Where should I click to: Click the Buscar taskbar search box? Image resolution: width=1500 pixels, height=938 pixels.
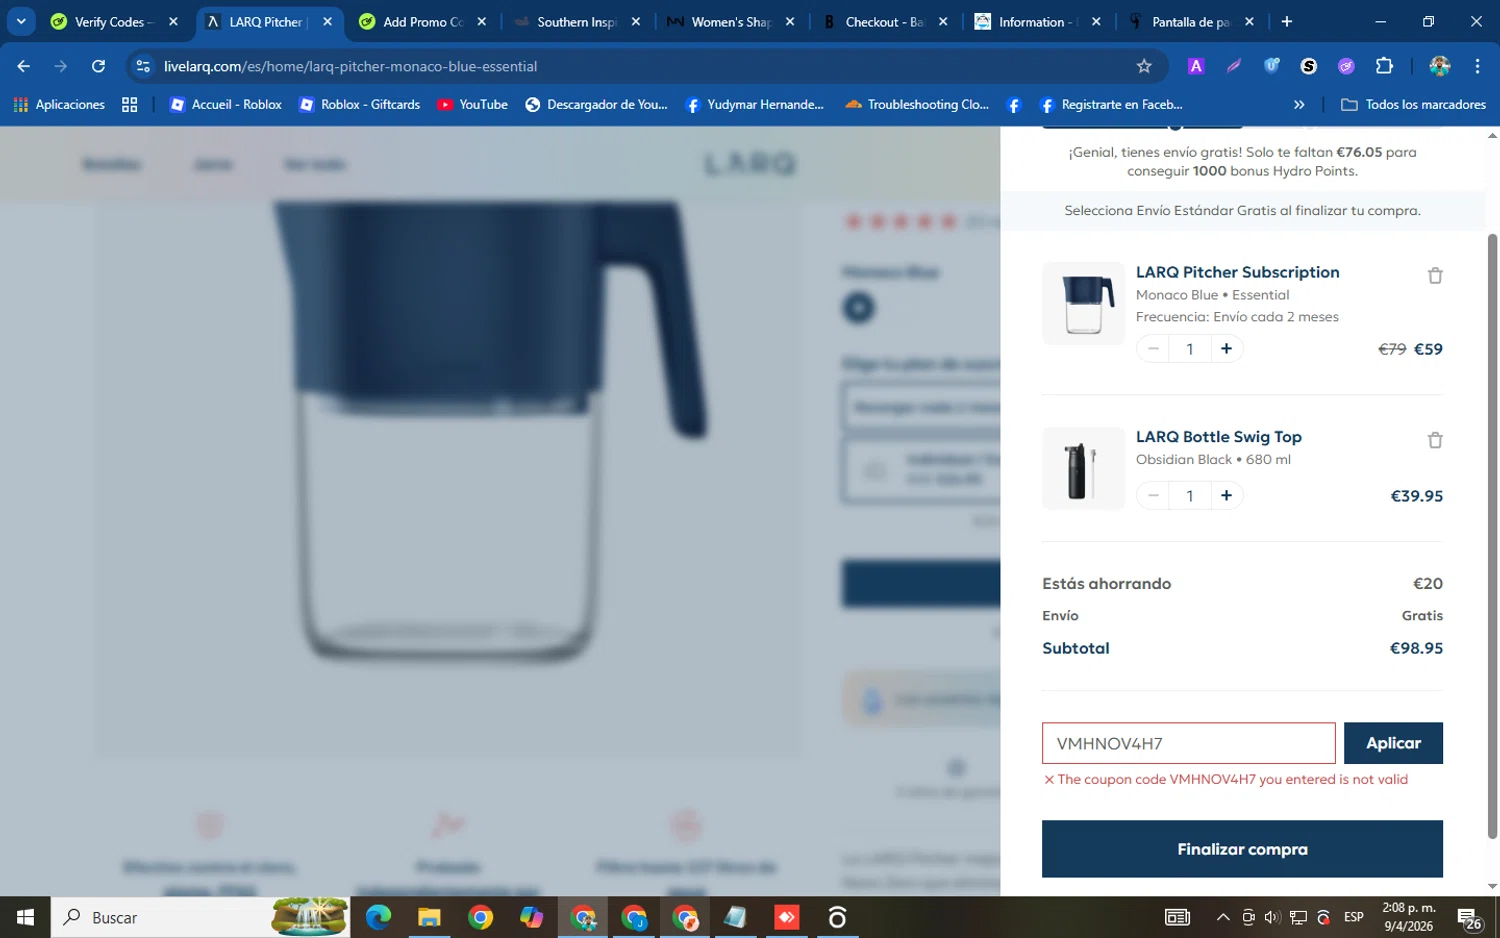(200, 917)
